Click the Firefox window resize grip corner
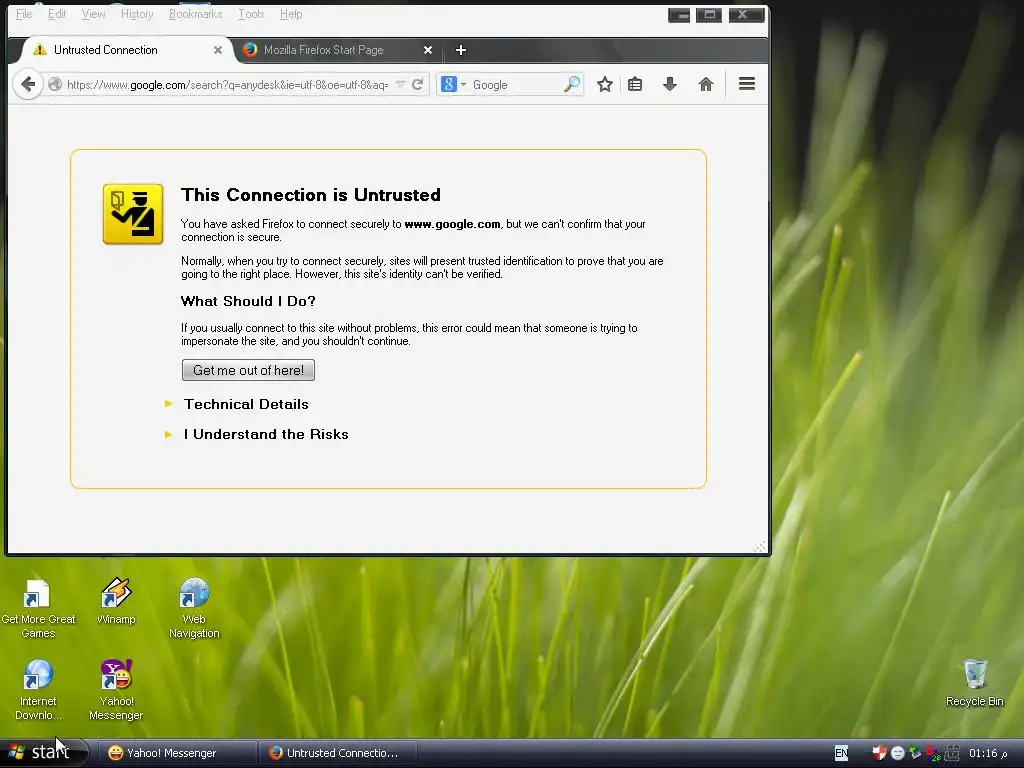This screenshot has height=768, width=1024. click(x=760, y=547)
